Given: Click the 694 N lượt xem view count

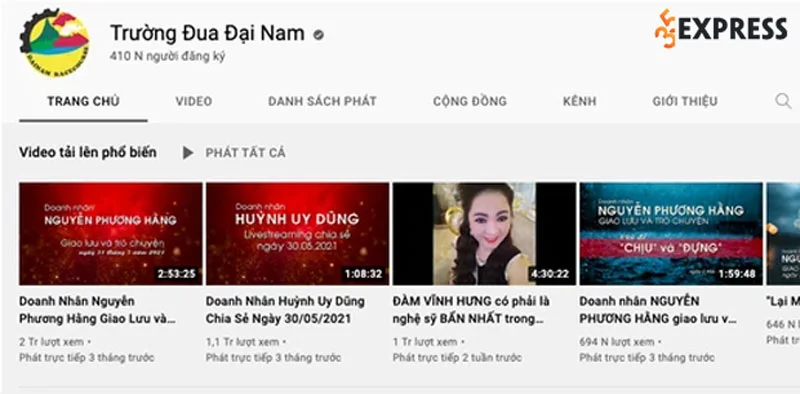Looking at the screenshot, I should click(x=617, y=341).
